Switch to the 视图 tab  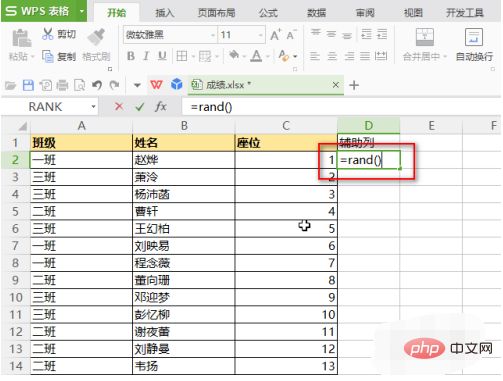[413, 13]
